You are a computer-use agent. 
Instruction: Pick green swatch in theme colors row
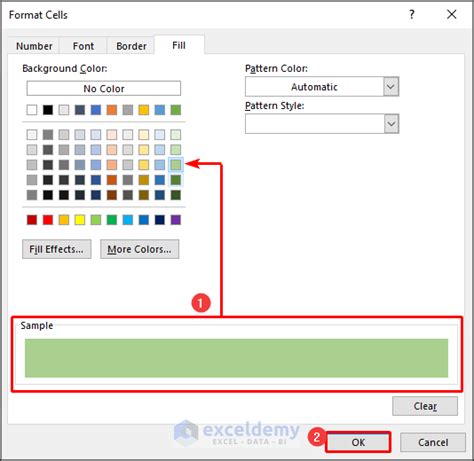pyautogui.click(x=176, y=110)
